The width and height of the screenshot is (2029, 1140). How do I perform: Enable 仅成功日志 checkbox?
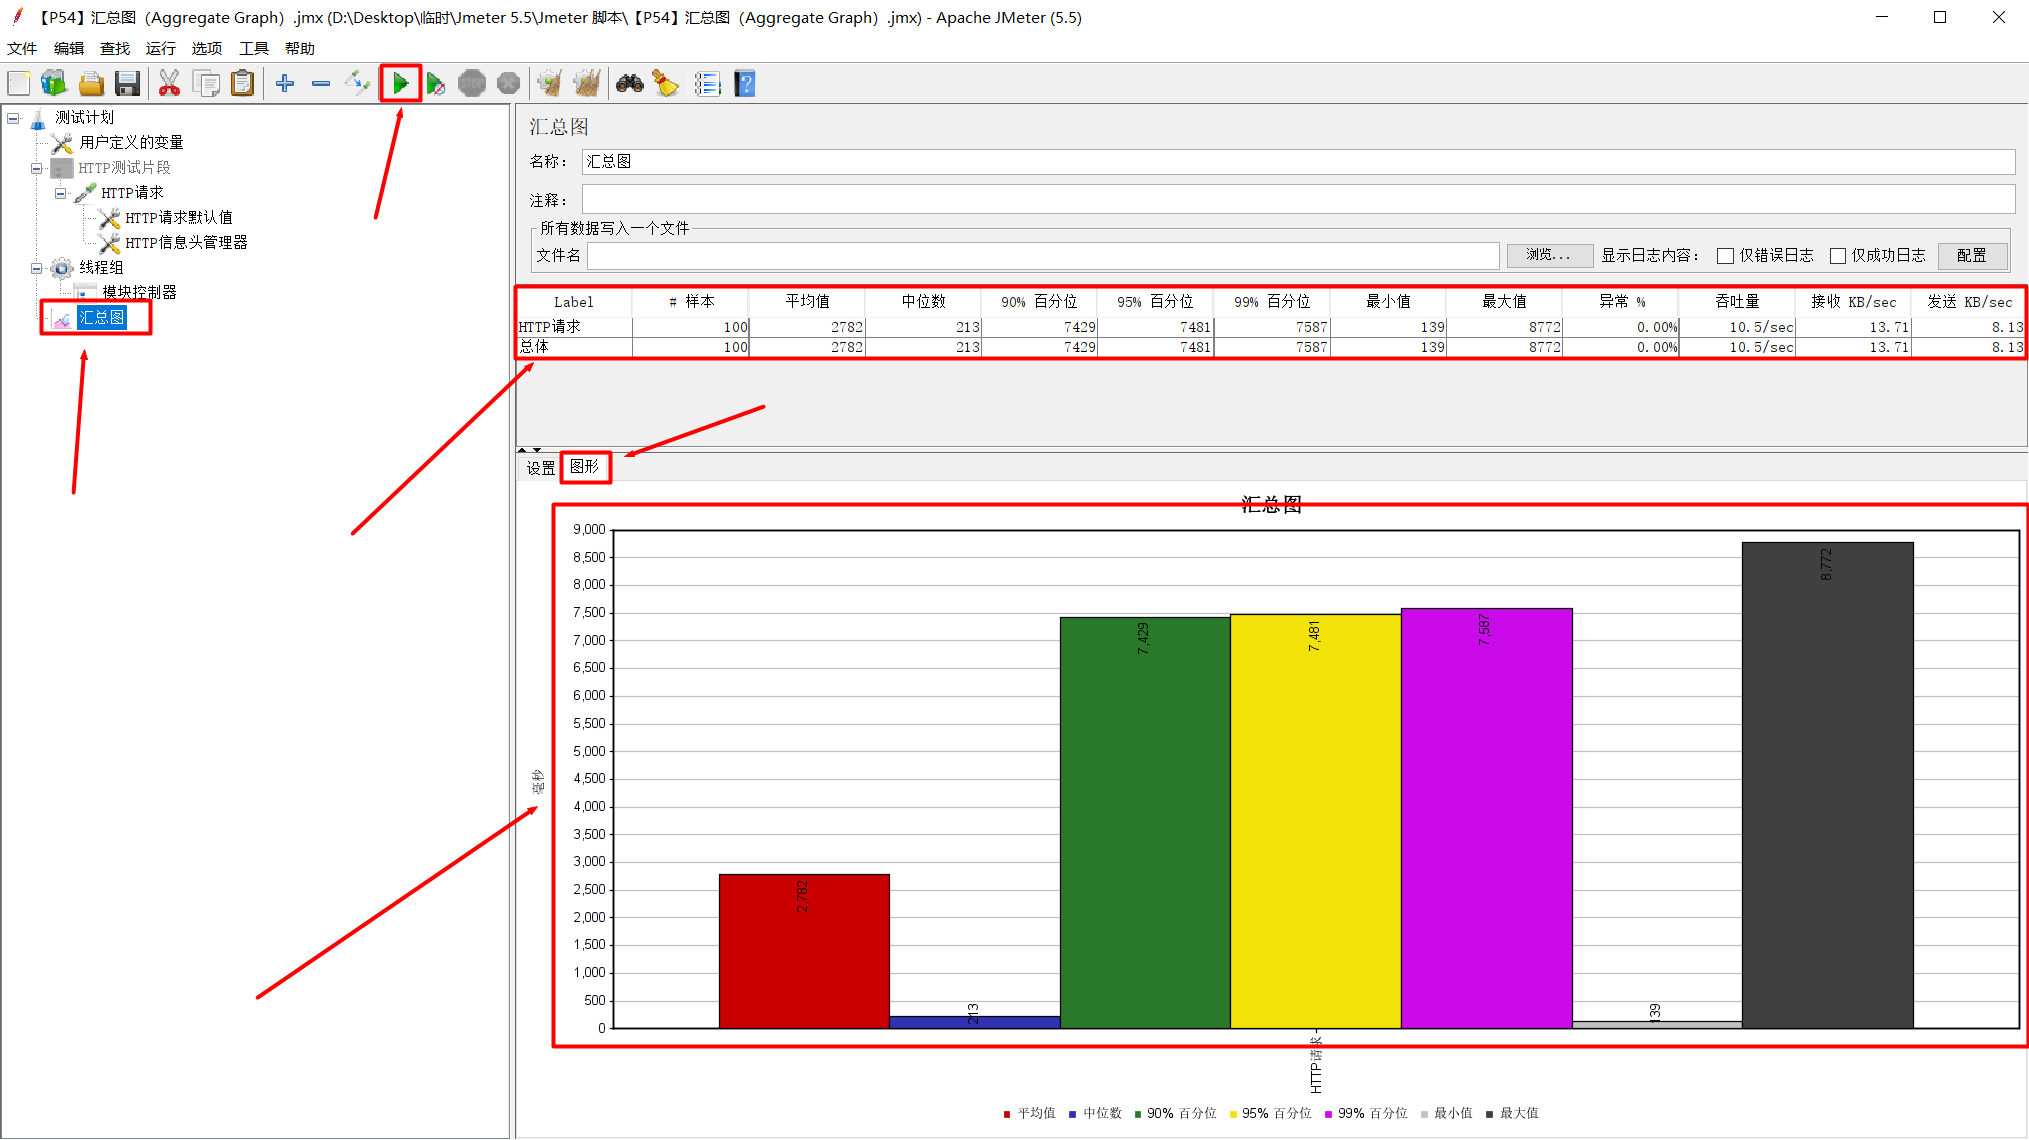pos(1838,256)
